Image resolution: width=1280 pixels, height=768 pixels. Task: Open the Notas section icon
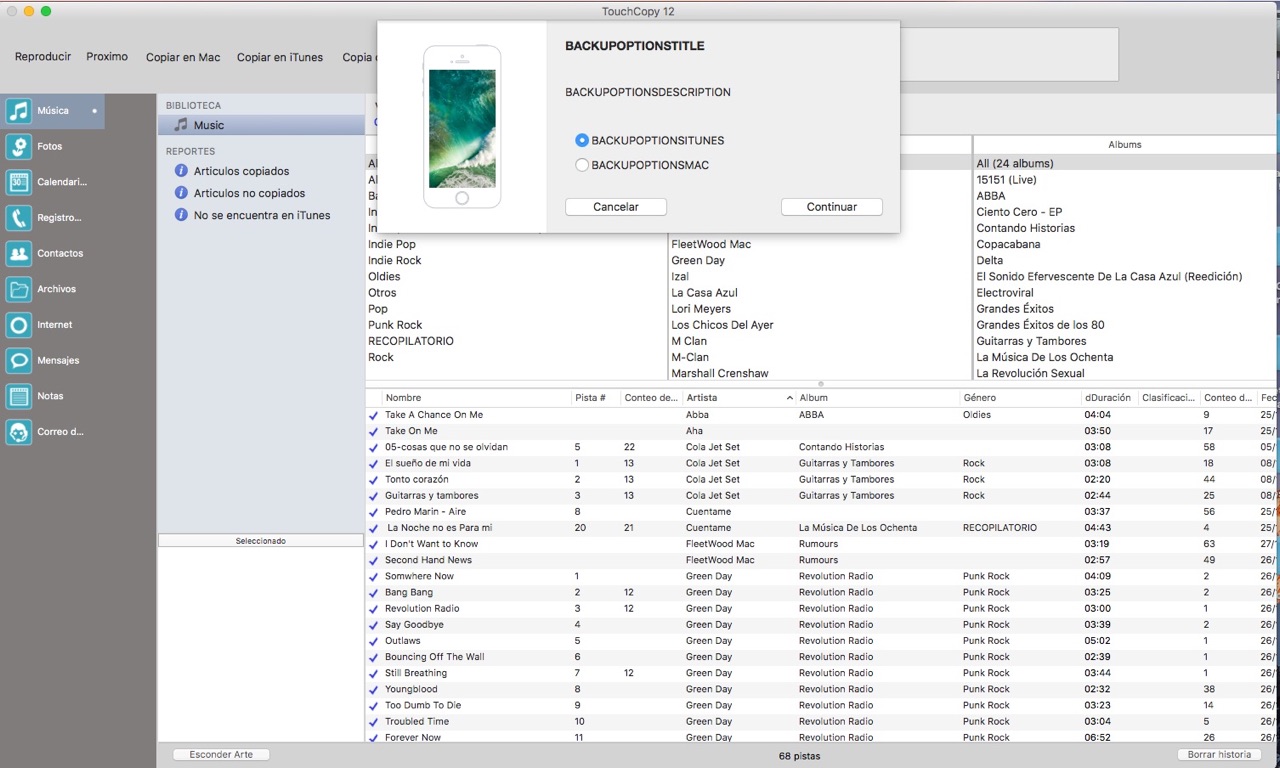18,396
